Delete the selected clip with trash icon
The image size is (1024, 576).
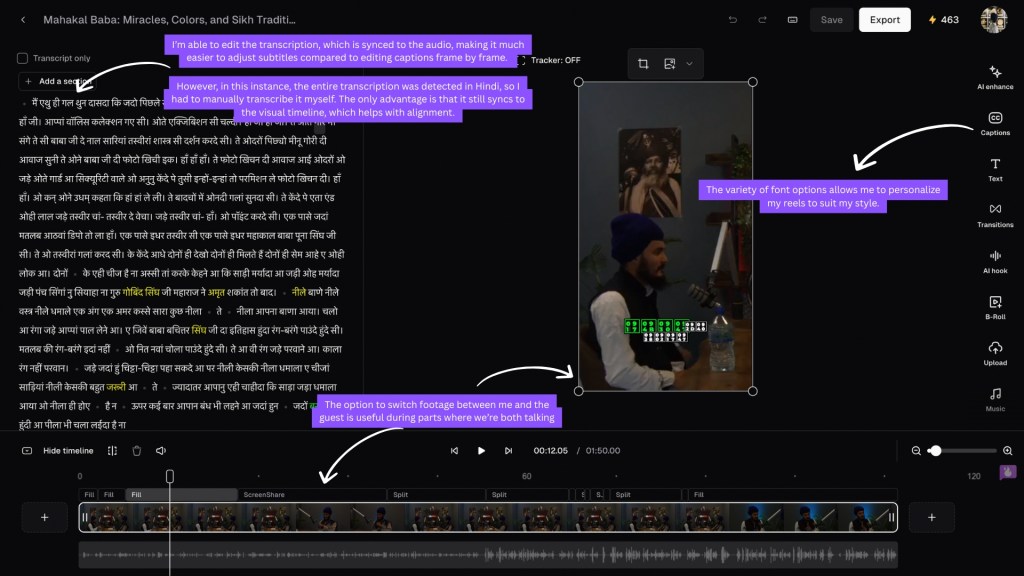tap(137, 451)
